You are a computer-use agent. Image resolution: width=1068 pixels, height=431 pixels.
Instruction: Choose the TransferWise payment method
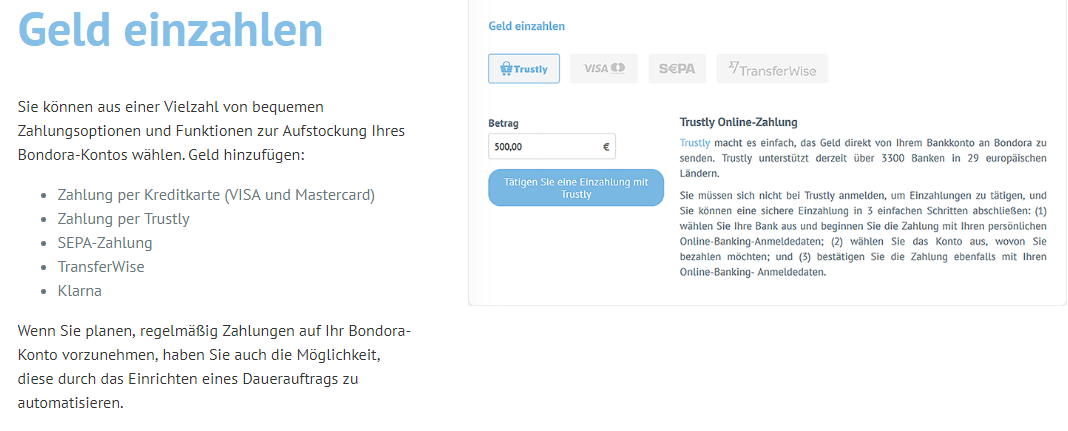click(772, 69)
